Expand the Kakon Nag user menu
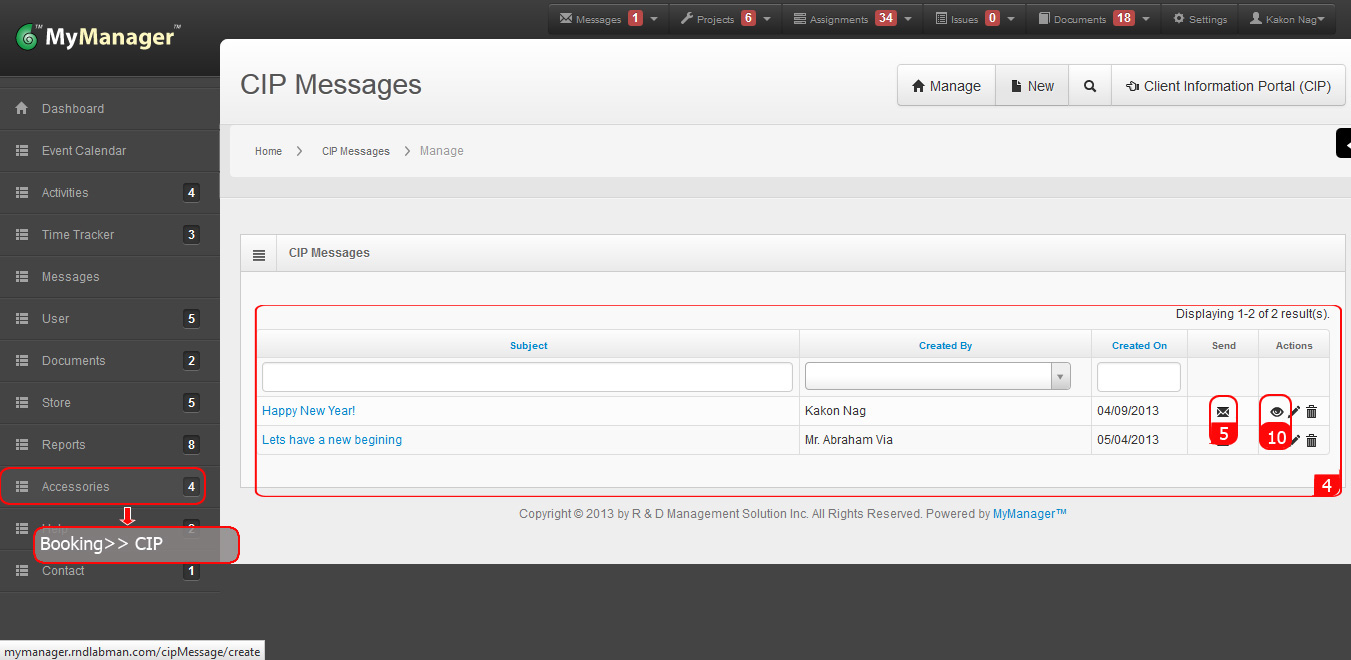Image resolution: width=1351 pixels, height=660 pixels. tap(1287, 19)
